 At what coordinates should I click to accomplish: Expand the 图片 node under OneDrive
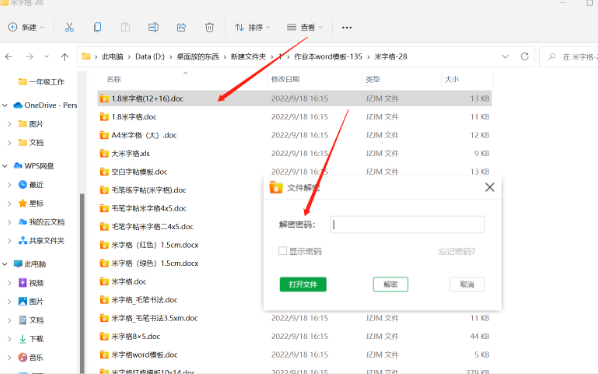click(x=10, y=124)
